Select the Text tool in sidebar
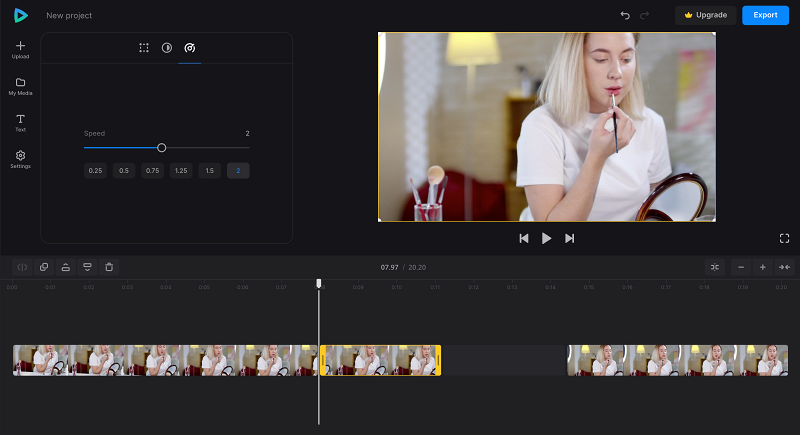 [20, 123]
